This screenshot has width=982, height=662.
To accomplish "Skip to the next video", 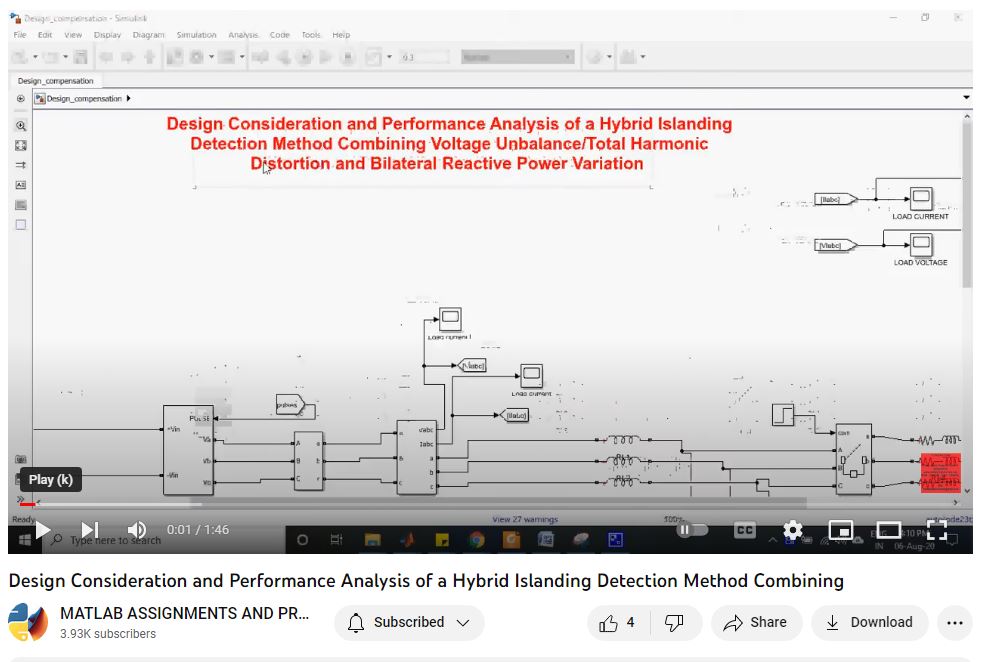I will point(90,530).
